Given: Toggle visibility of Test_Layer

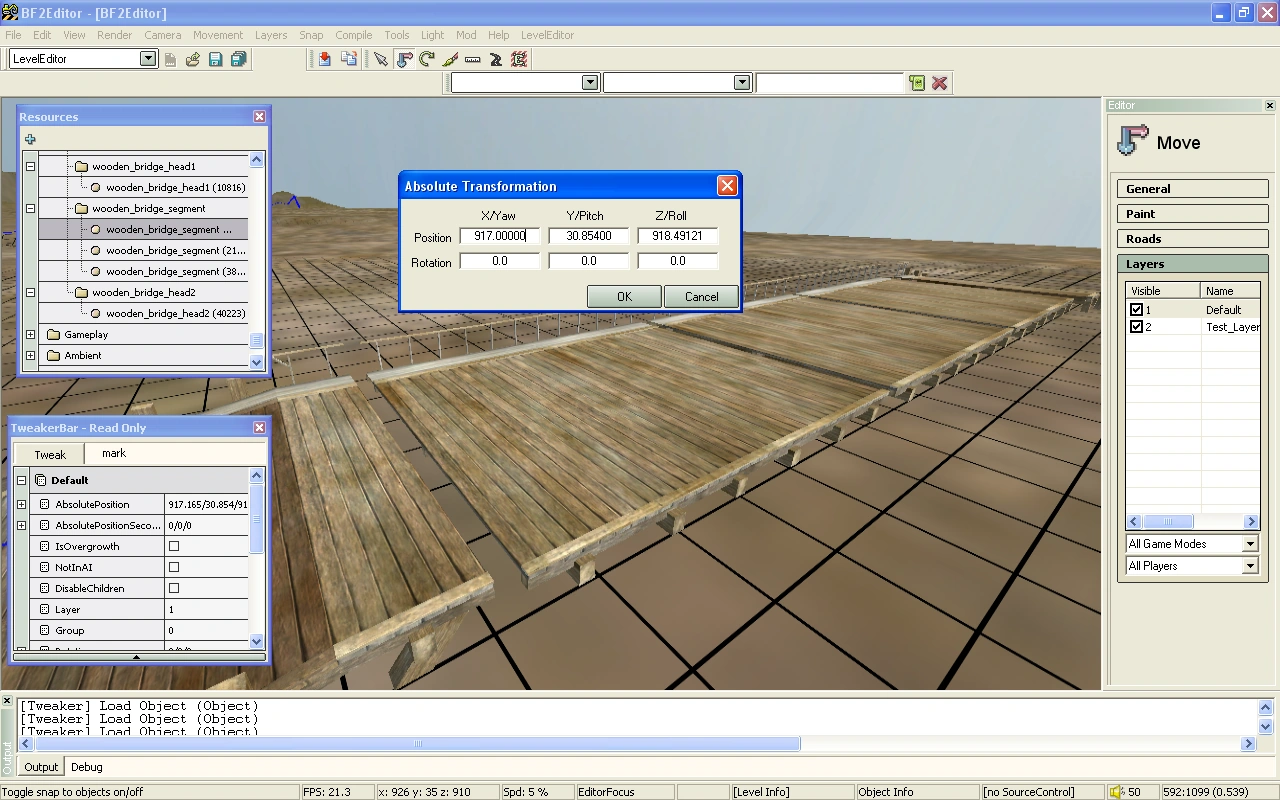Looking at the screenshot, I should 1136,327.
